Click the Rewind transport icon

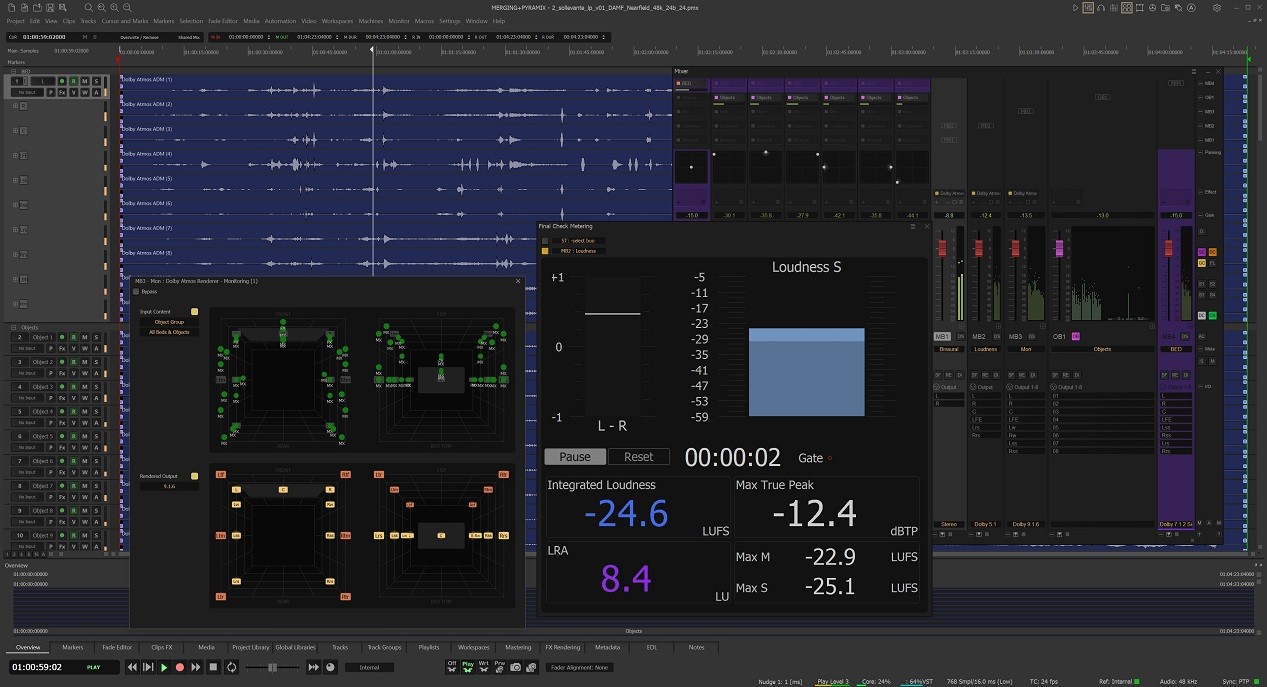(132, 667)
